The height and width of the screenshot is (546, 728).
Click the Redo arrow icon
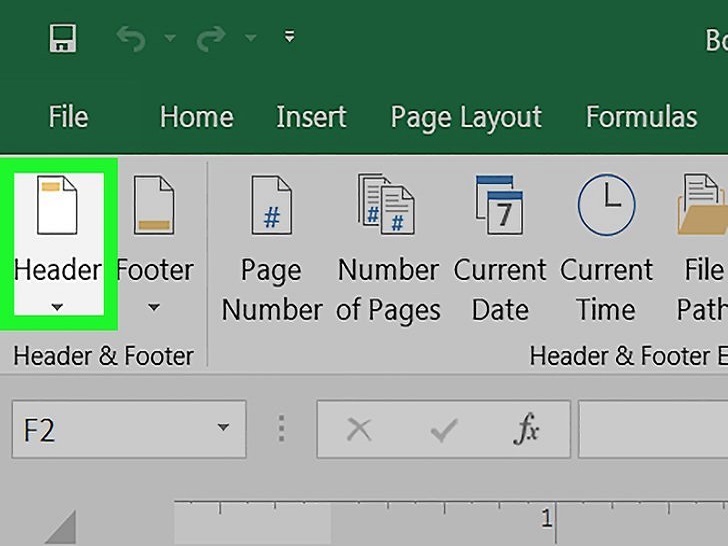212,38
